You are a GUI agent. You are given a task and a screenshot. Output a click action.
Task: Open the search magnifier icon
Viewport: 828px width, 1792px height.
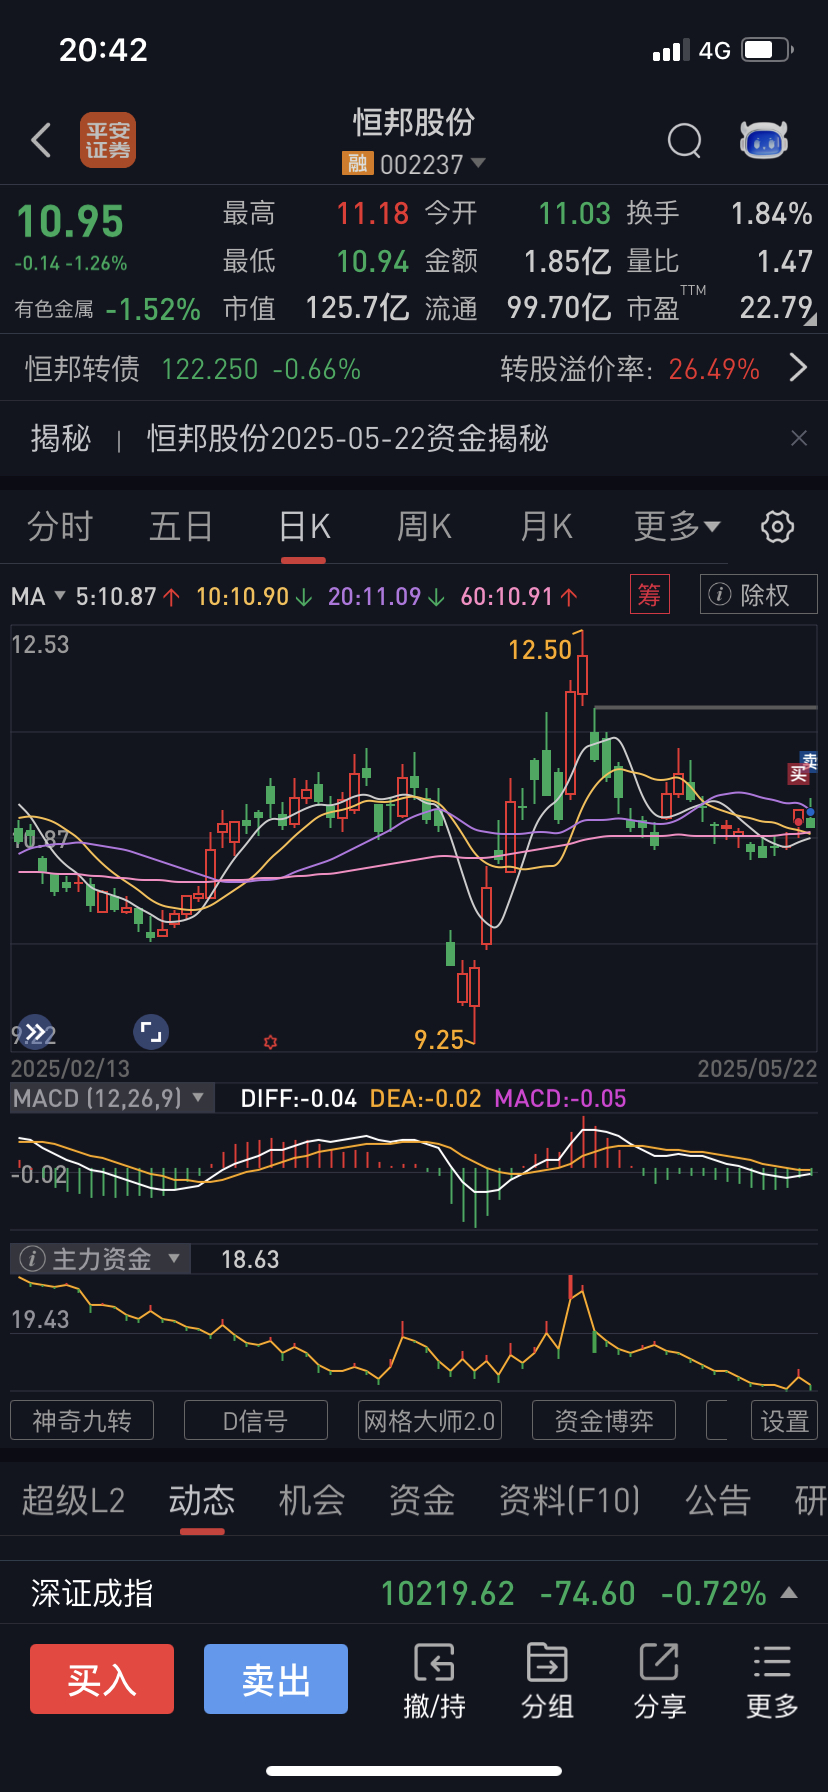pos(685,141)
